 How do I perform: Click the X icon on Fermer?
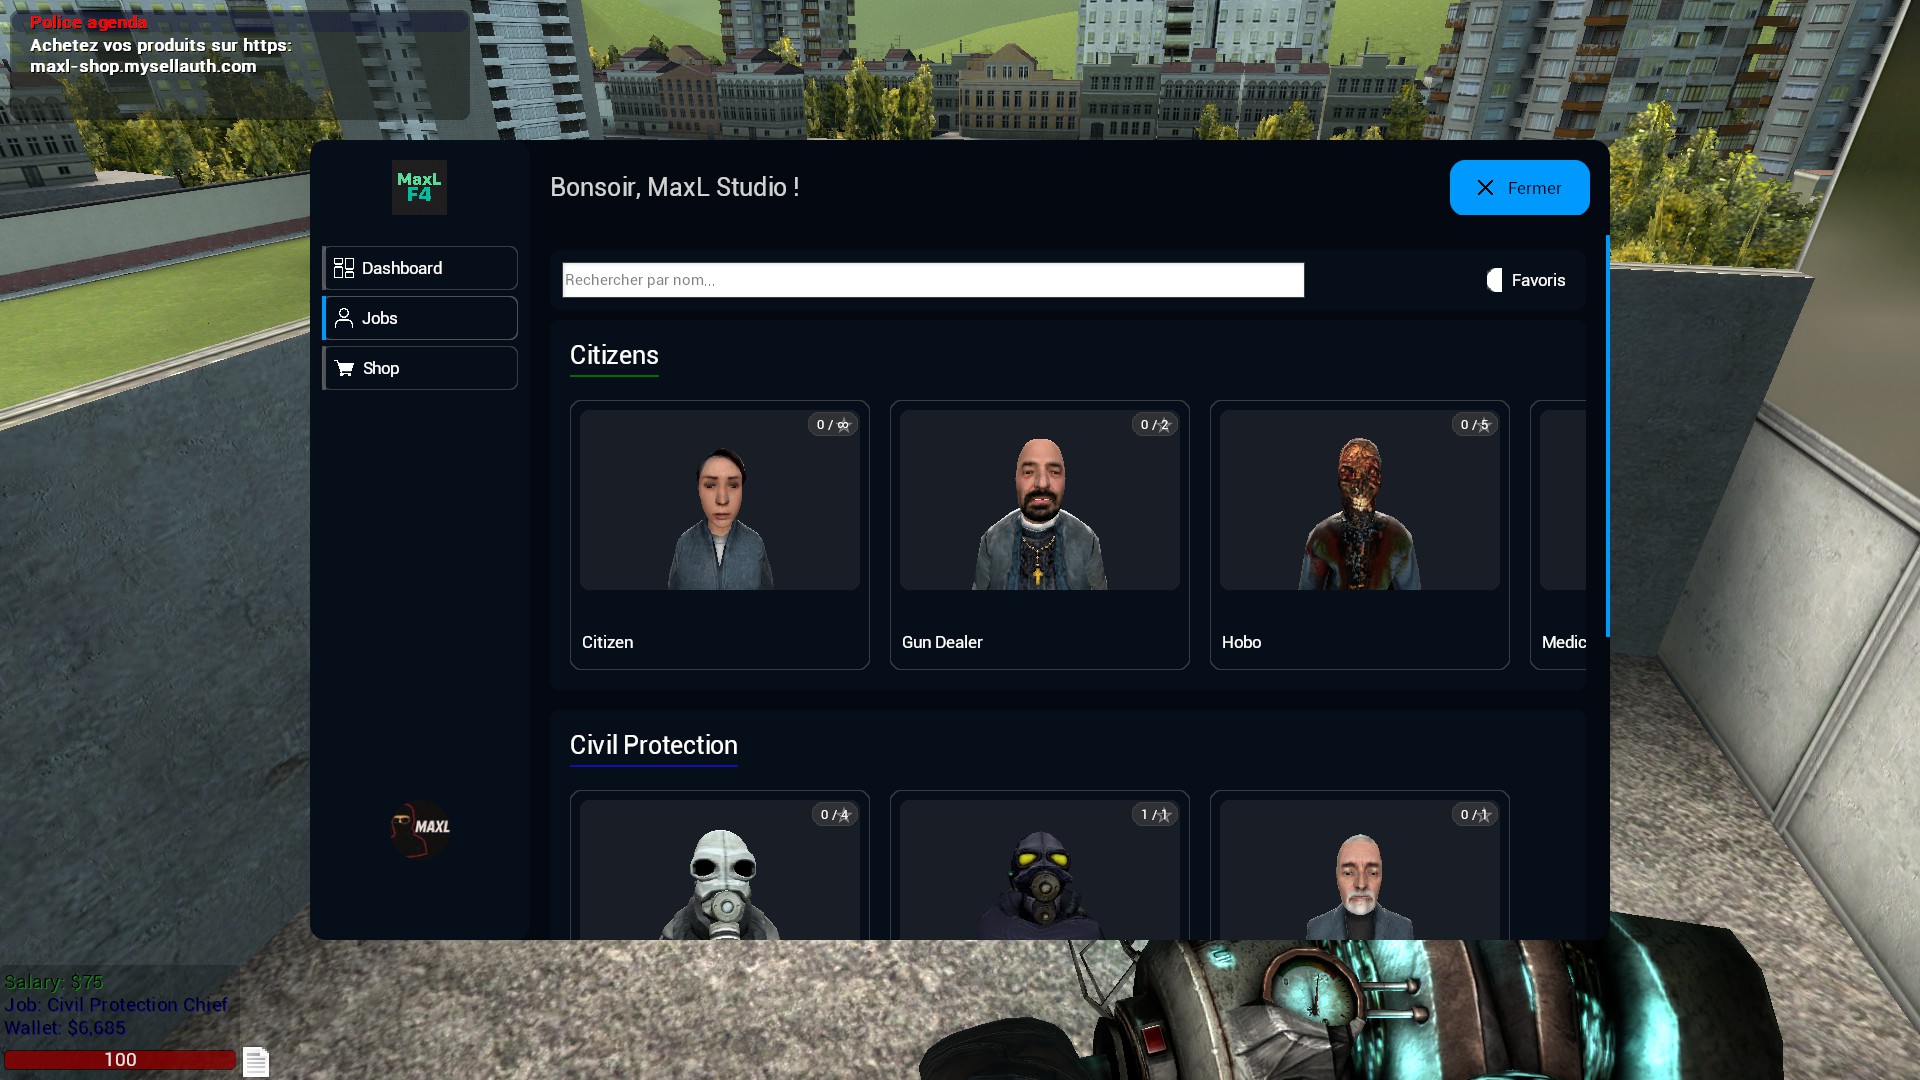1485,188
